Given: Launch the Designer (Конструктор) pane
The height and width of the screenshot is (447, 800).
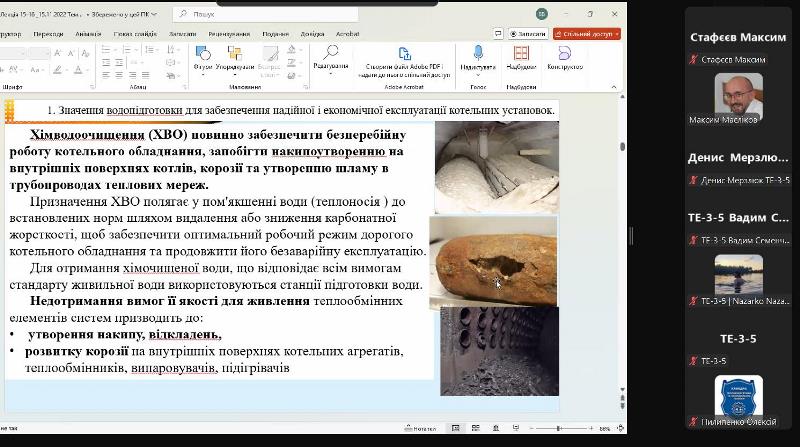Looking at the screenshot, I should point(564,57).
